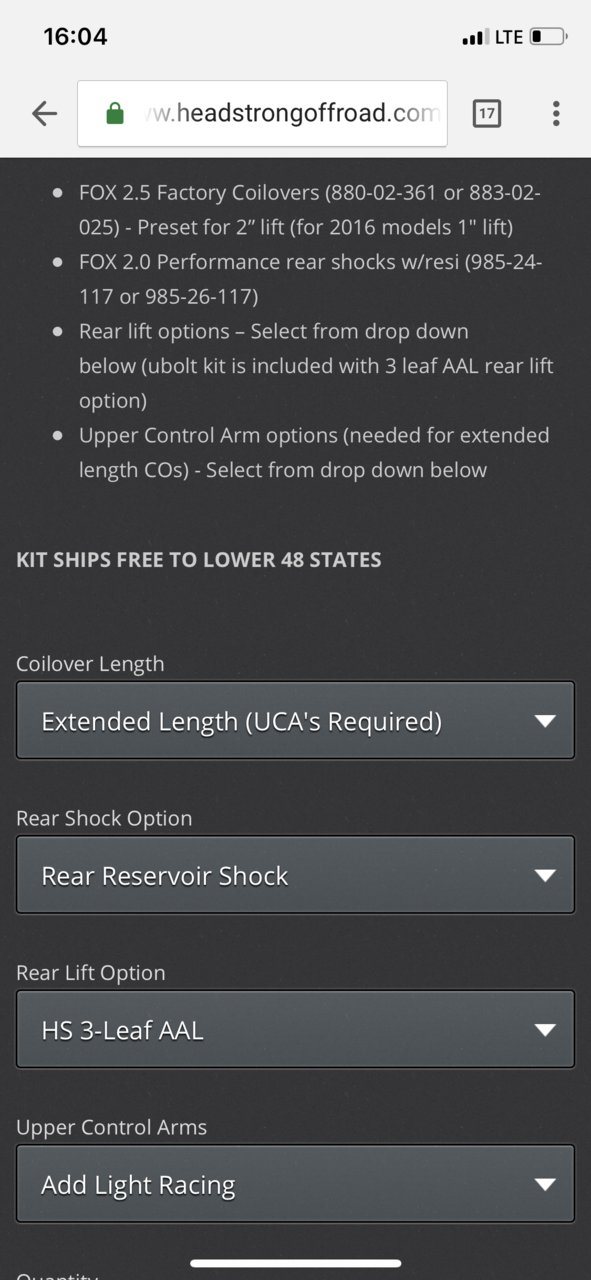Tap the iOS home indicator bar
The width and height of the screenshot is (591, 1280).
[295, 1263]
